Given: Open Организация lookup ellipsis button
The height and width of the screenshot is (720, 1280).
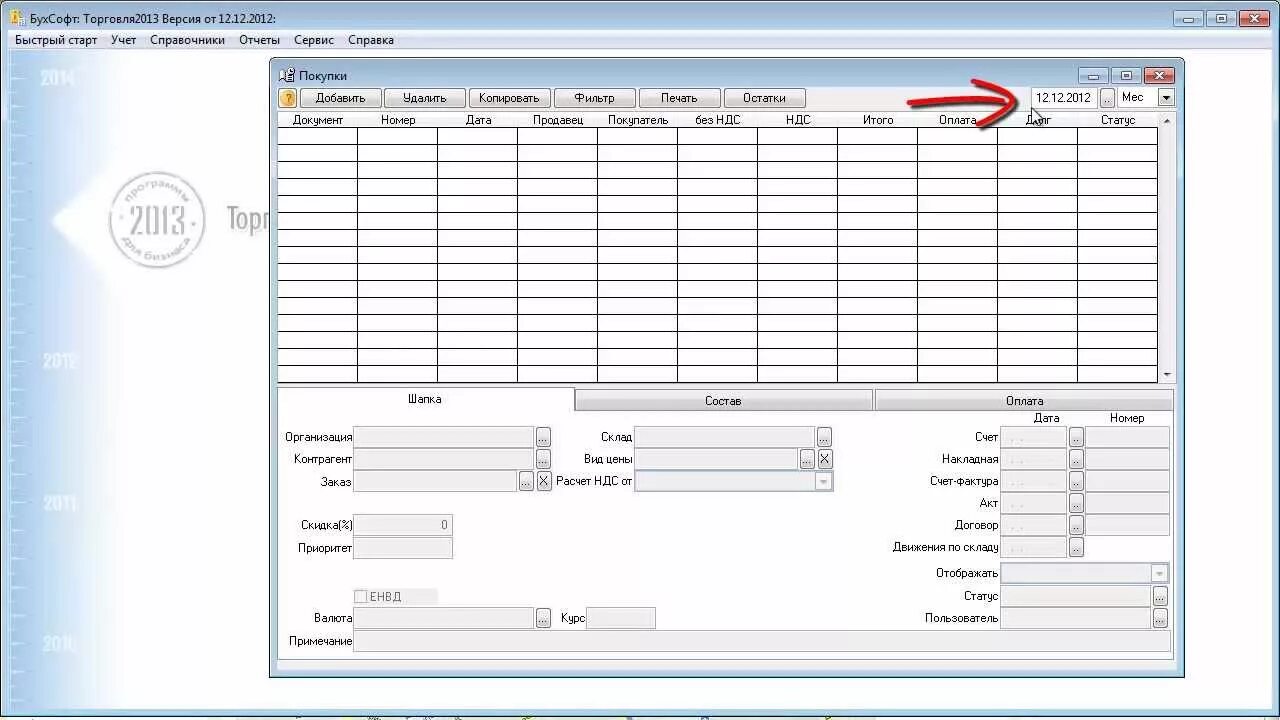Looking at the screenshot, I should 543,437.
